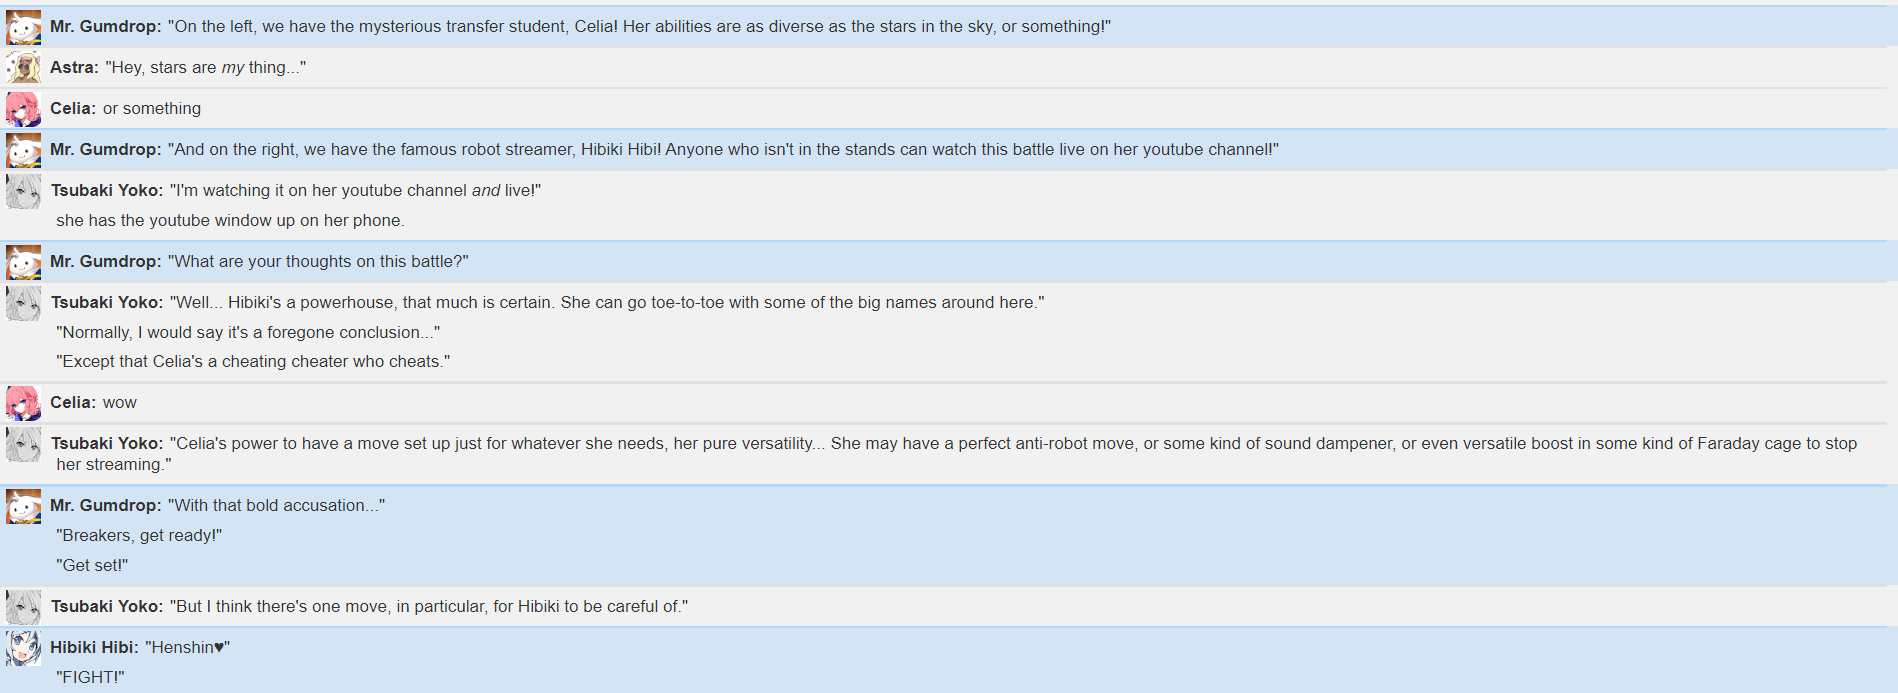Click Tsubaki Yoko's avatar on the youtube channel message
This screenshot has width=1898, height=693.
pos(23,191)
